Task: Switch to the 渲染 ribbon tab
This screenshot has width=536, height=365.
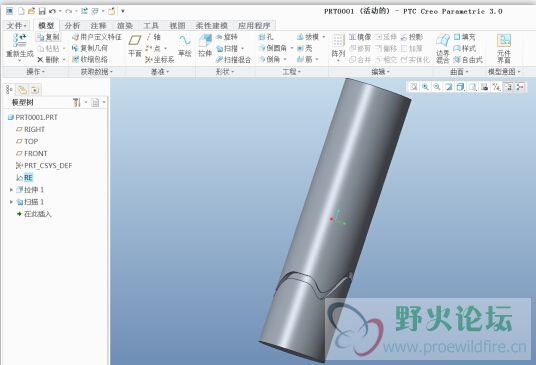Action: pyautogui.click(x=125, y=25)
